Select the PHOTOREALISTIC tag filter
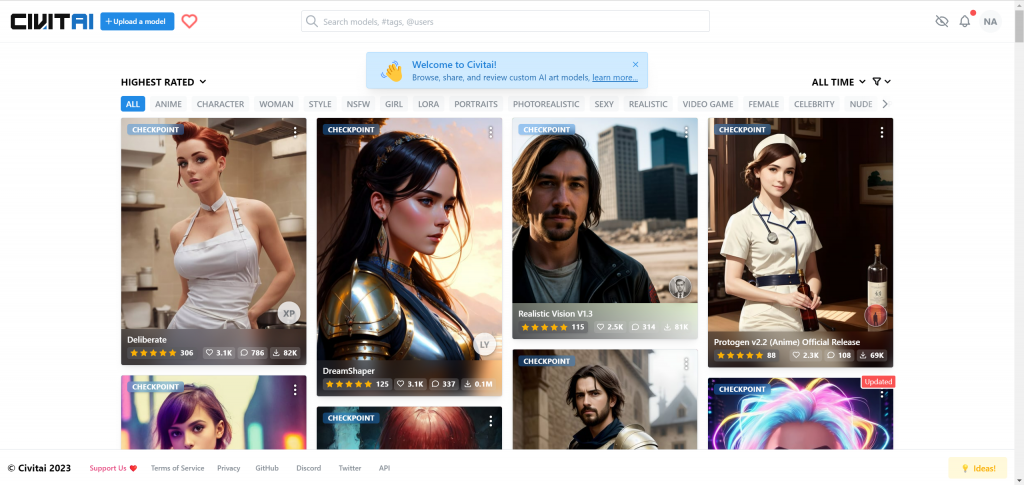 coord(546,104)
